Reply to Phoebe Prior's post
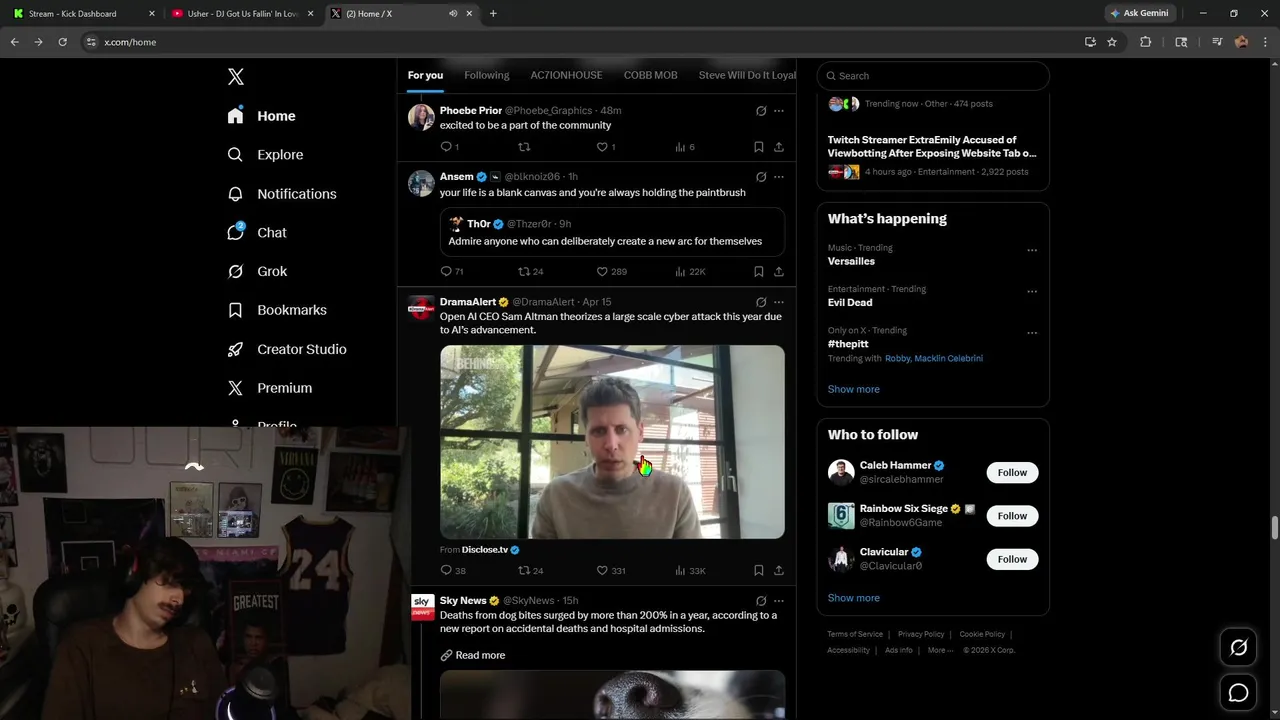The width and height of the screenshot is (1280, 720). pos(447,147)
